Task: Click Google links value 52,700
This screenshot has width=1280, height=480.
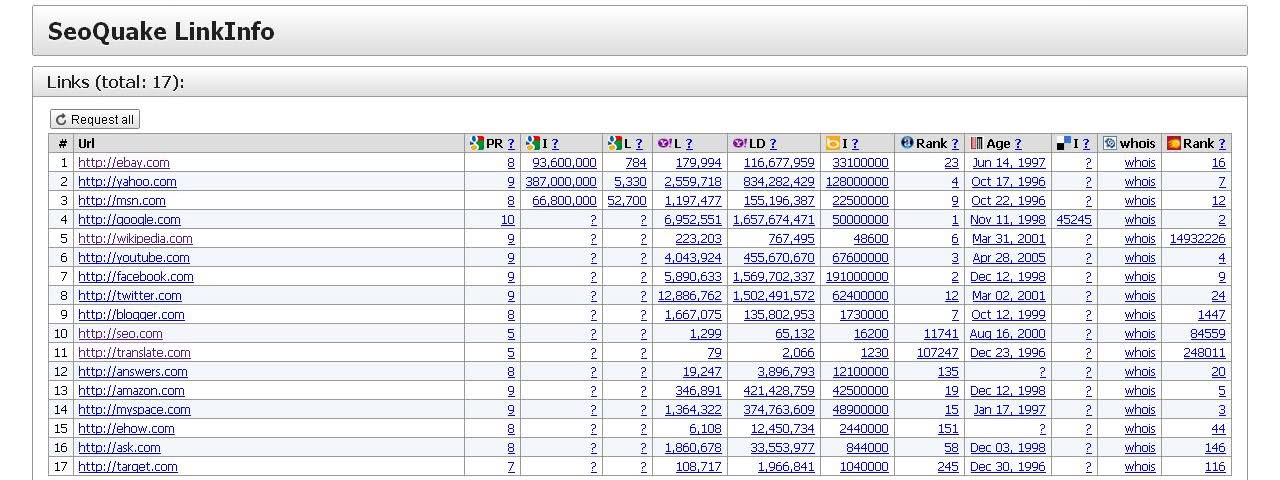Action: (x=627, y=201)
